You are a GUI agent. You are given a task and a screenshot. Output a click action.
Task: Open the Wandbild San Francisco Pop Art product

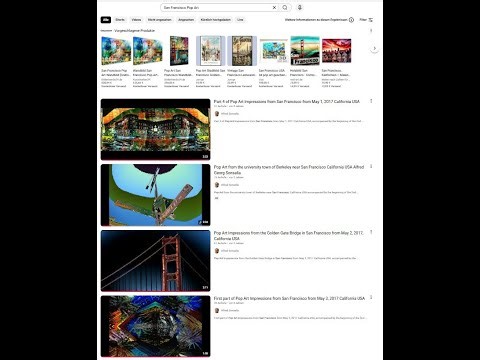click(x=147, y=62)
